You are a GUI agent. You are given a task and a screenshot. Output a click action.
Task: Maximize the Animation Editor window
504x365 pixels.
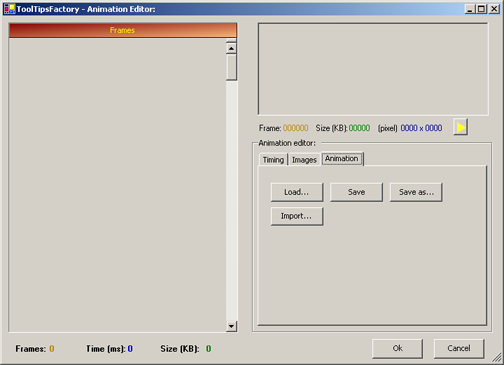pyautogui.click(x=481, y=9)
